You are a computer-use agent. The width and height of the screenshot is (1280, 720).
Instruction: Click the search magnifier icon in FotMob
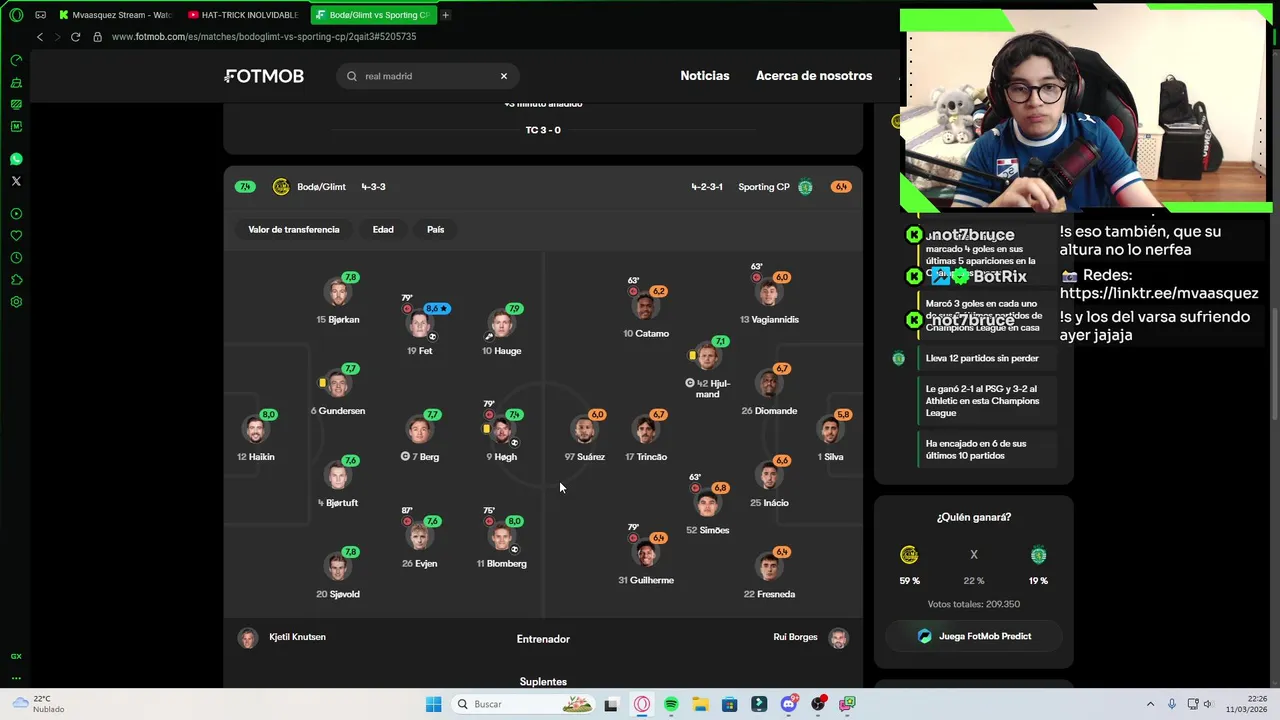352,76
